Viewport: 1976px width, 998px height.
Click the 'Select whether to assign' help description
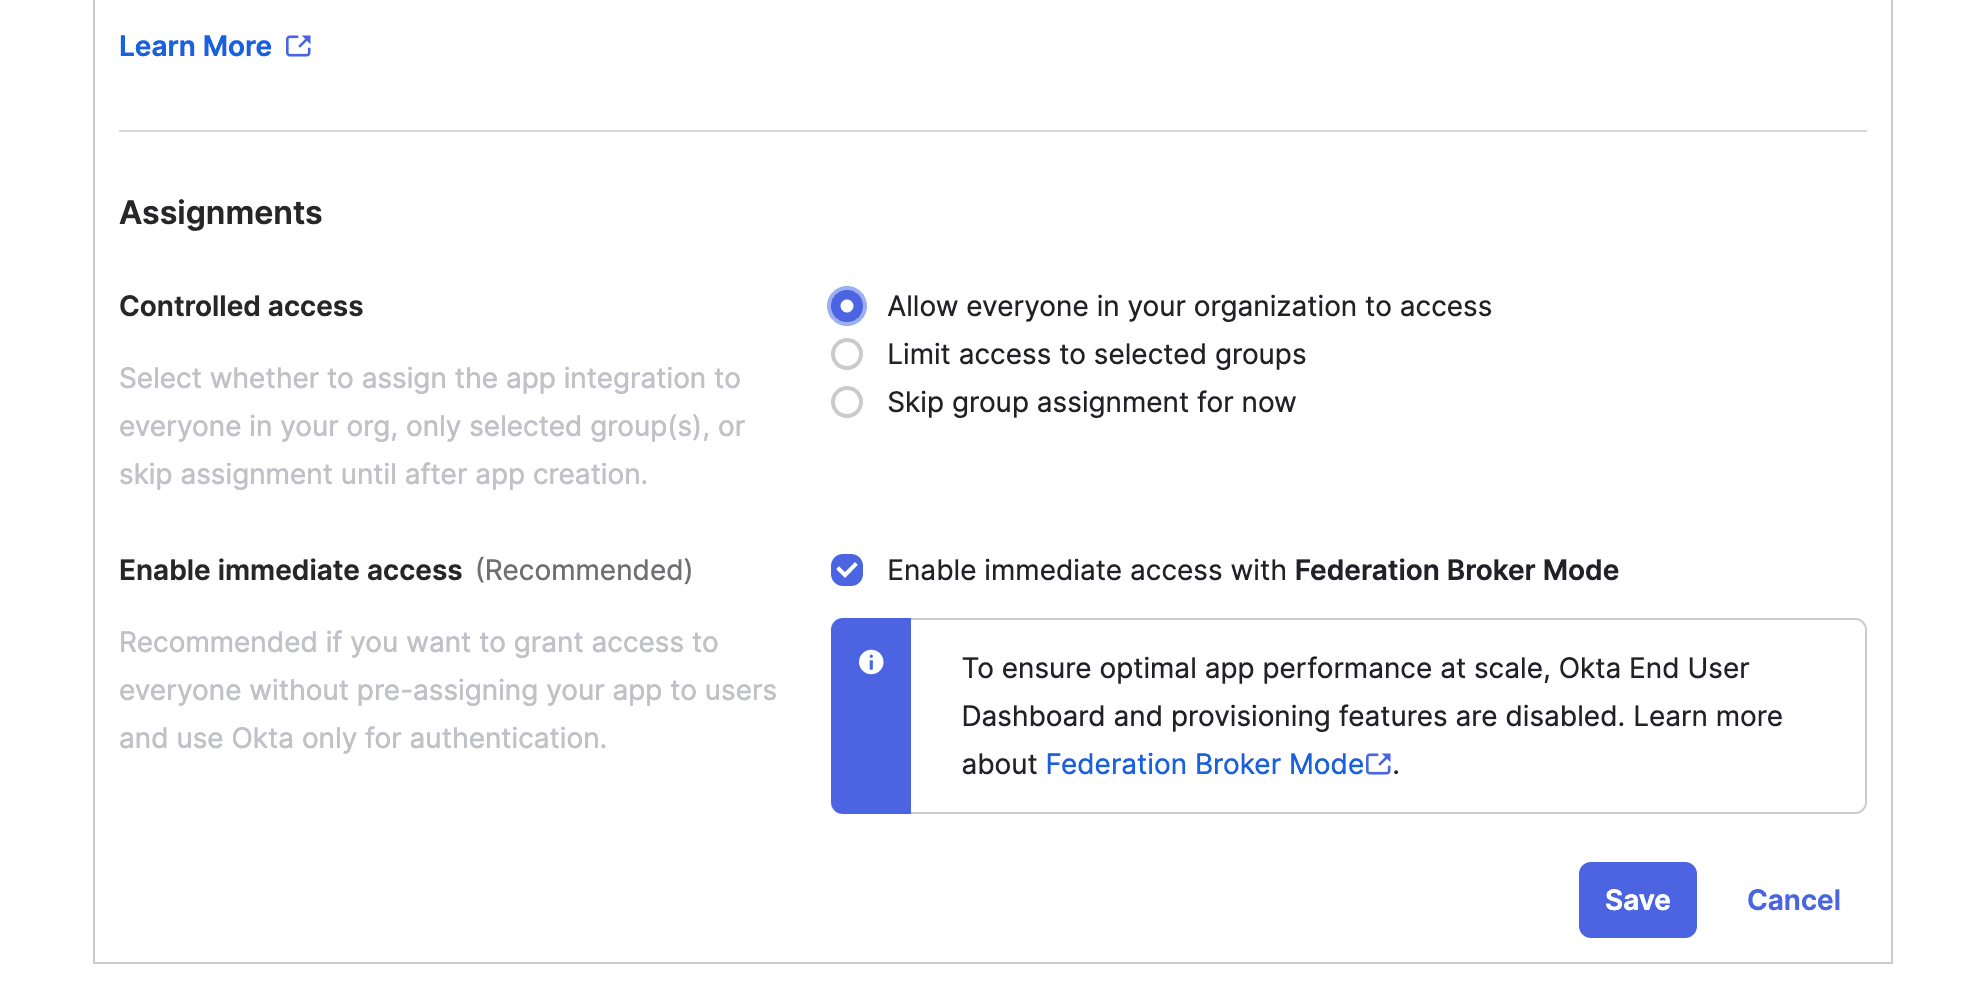(x=431, y=426)
